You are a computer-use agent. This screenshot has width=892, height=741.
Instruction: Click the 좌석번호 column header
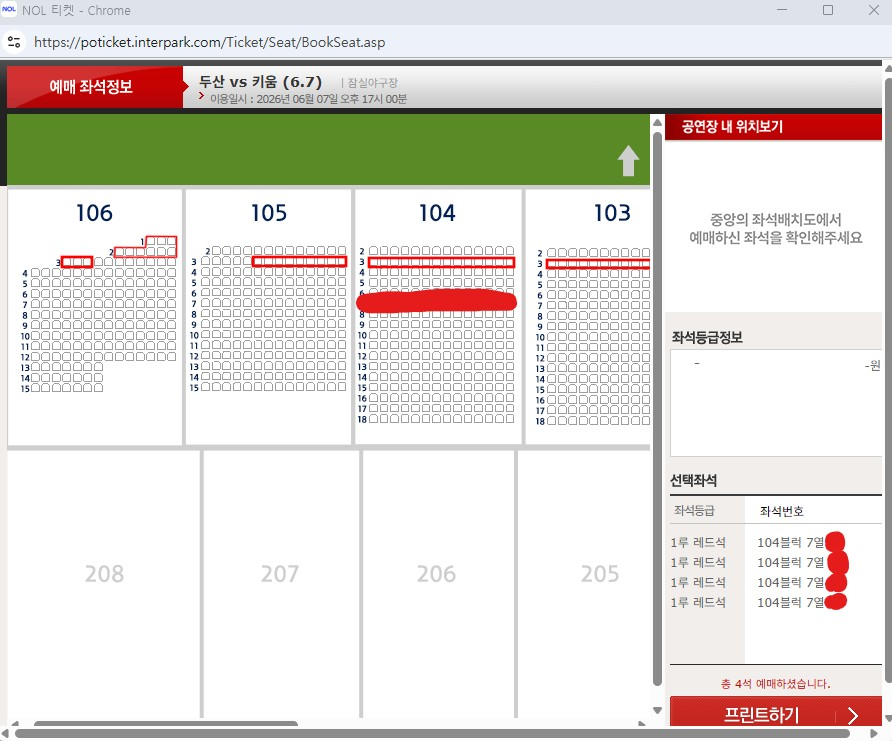[782, 511]
